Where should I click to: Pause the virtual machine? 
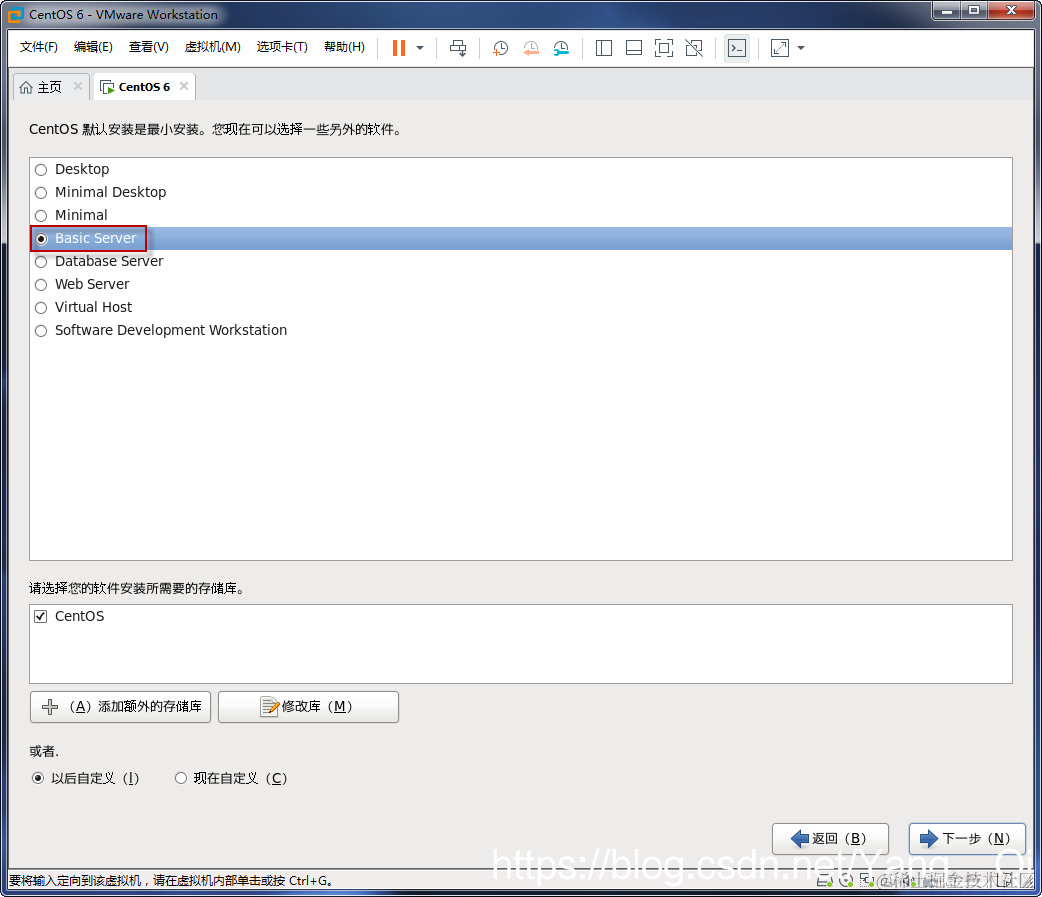(399, 48)
